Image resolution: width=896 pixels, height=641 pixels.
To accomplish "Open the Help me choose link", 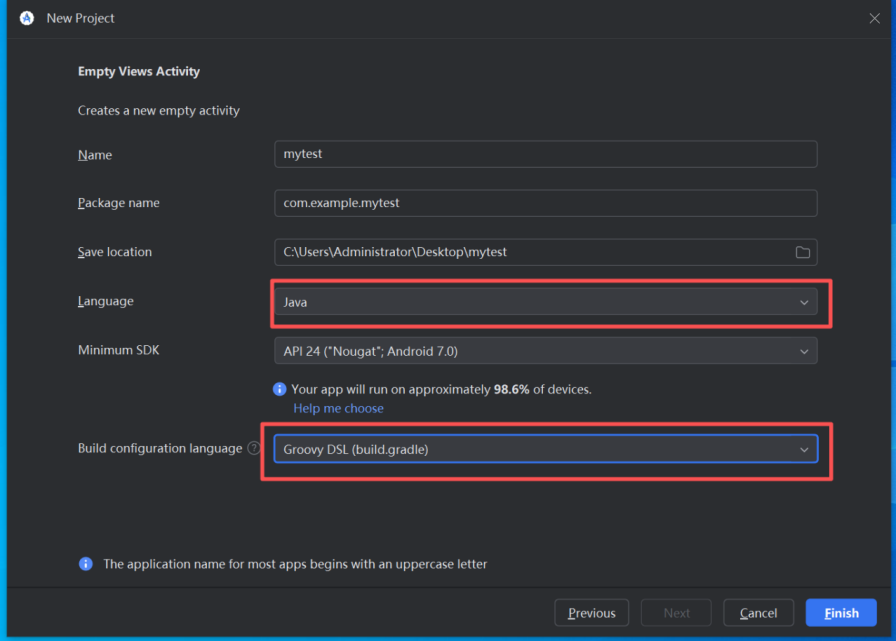I will [338, 408].
